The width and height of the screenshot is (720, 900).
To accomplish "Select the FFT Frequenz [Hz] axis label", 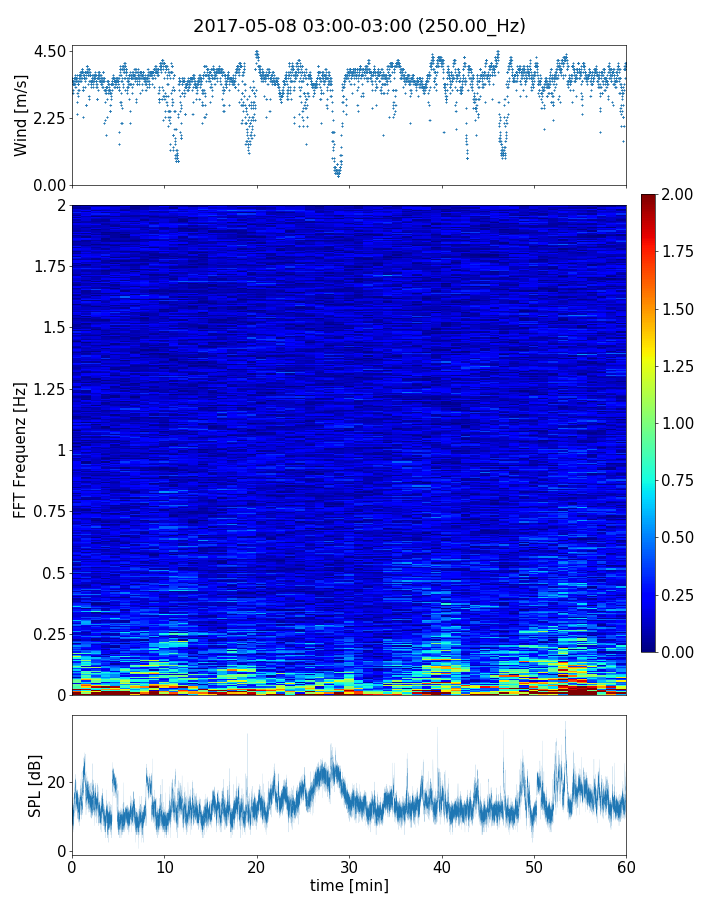I will [x=21, y=450].
